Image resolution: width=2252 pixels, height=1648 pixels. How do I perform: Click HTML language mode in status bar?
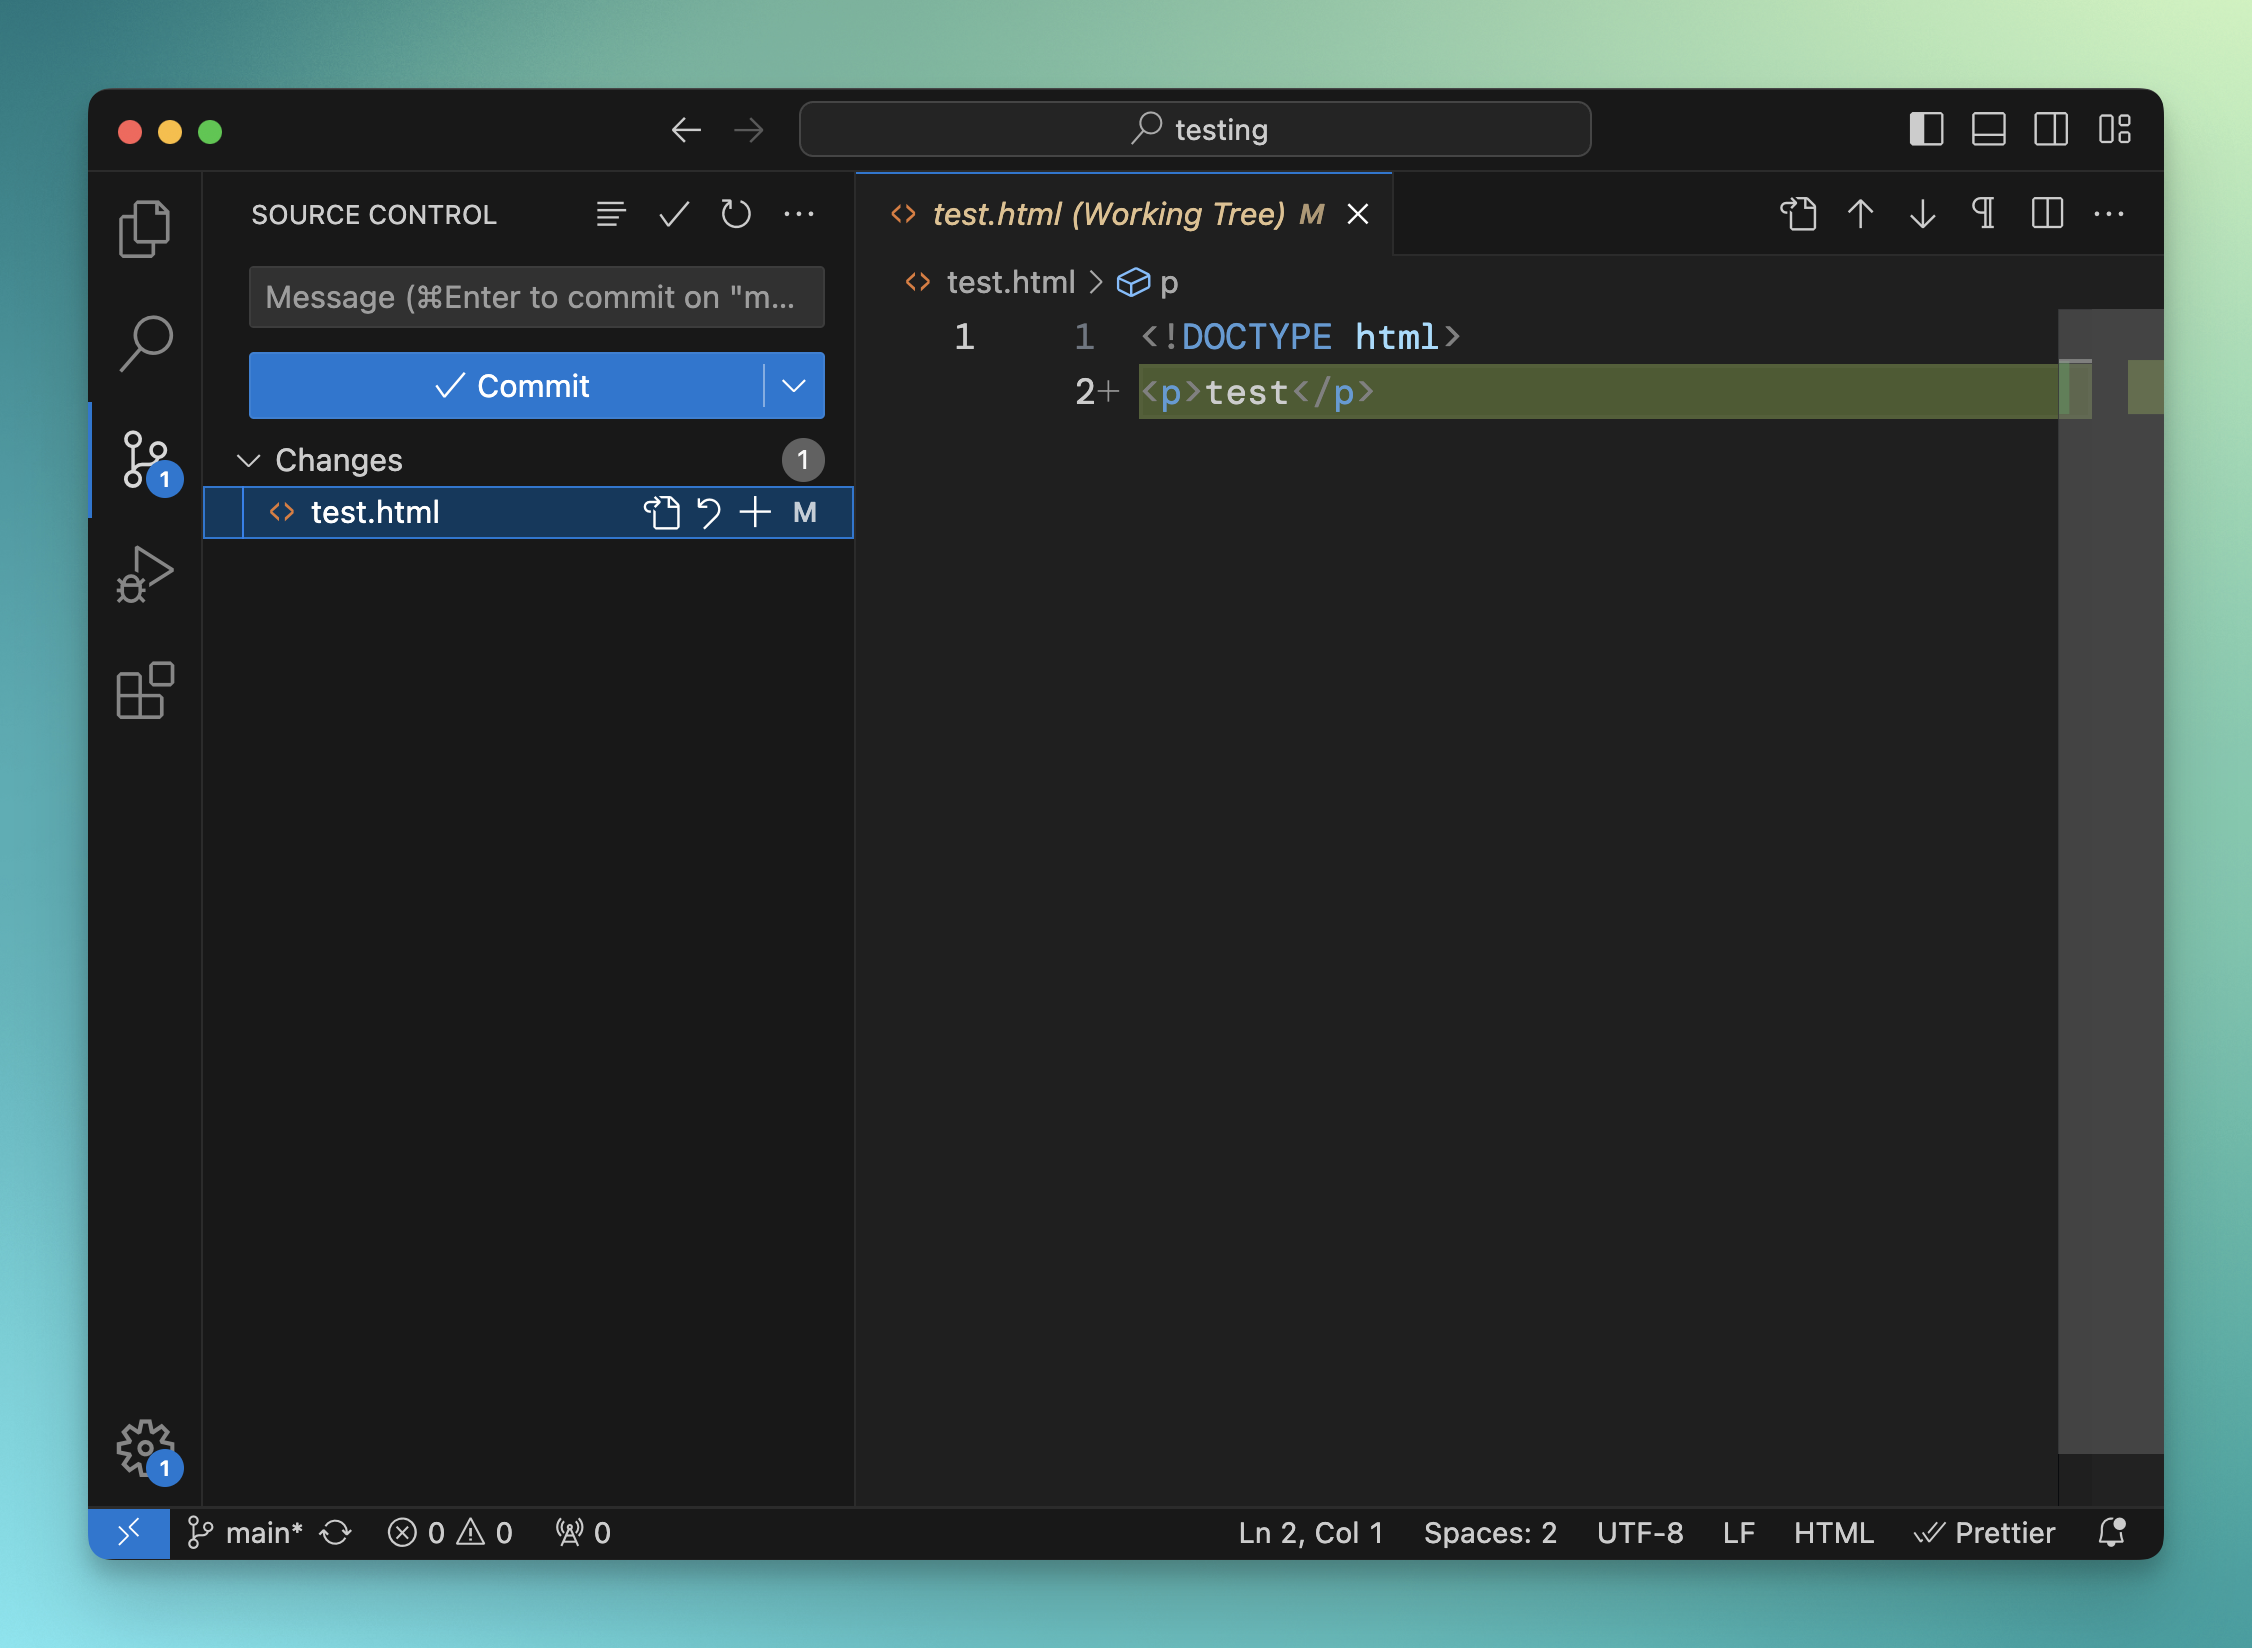click(x=1833, y=1533)
